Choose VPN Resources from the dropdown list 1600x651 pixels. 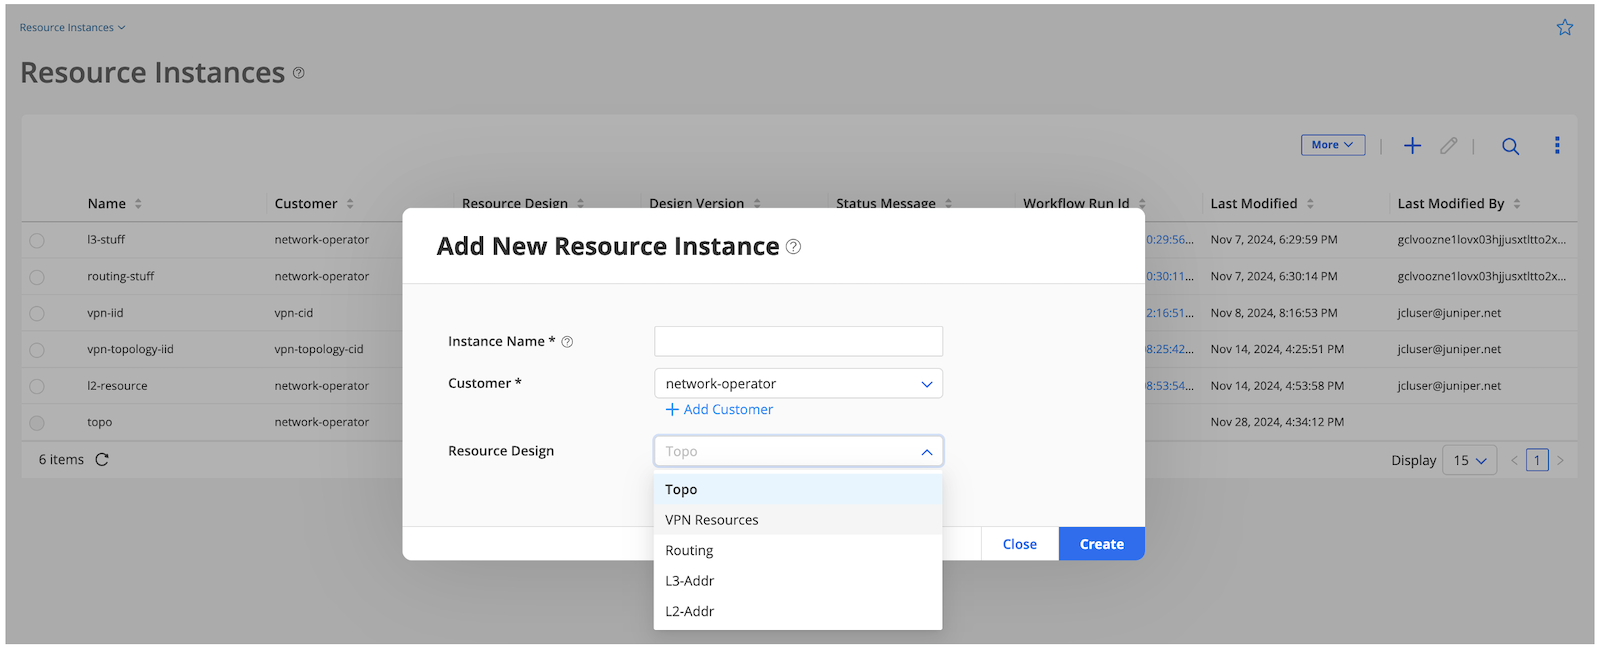798,520
